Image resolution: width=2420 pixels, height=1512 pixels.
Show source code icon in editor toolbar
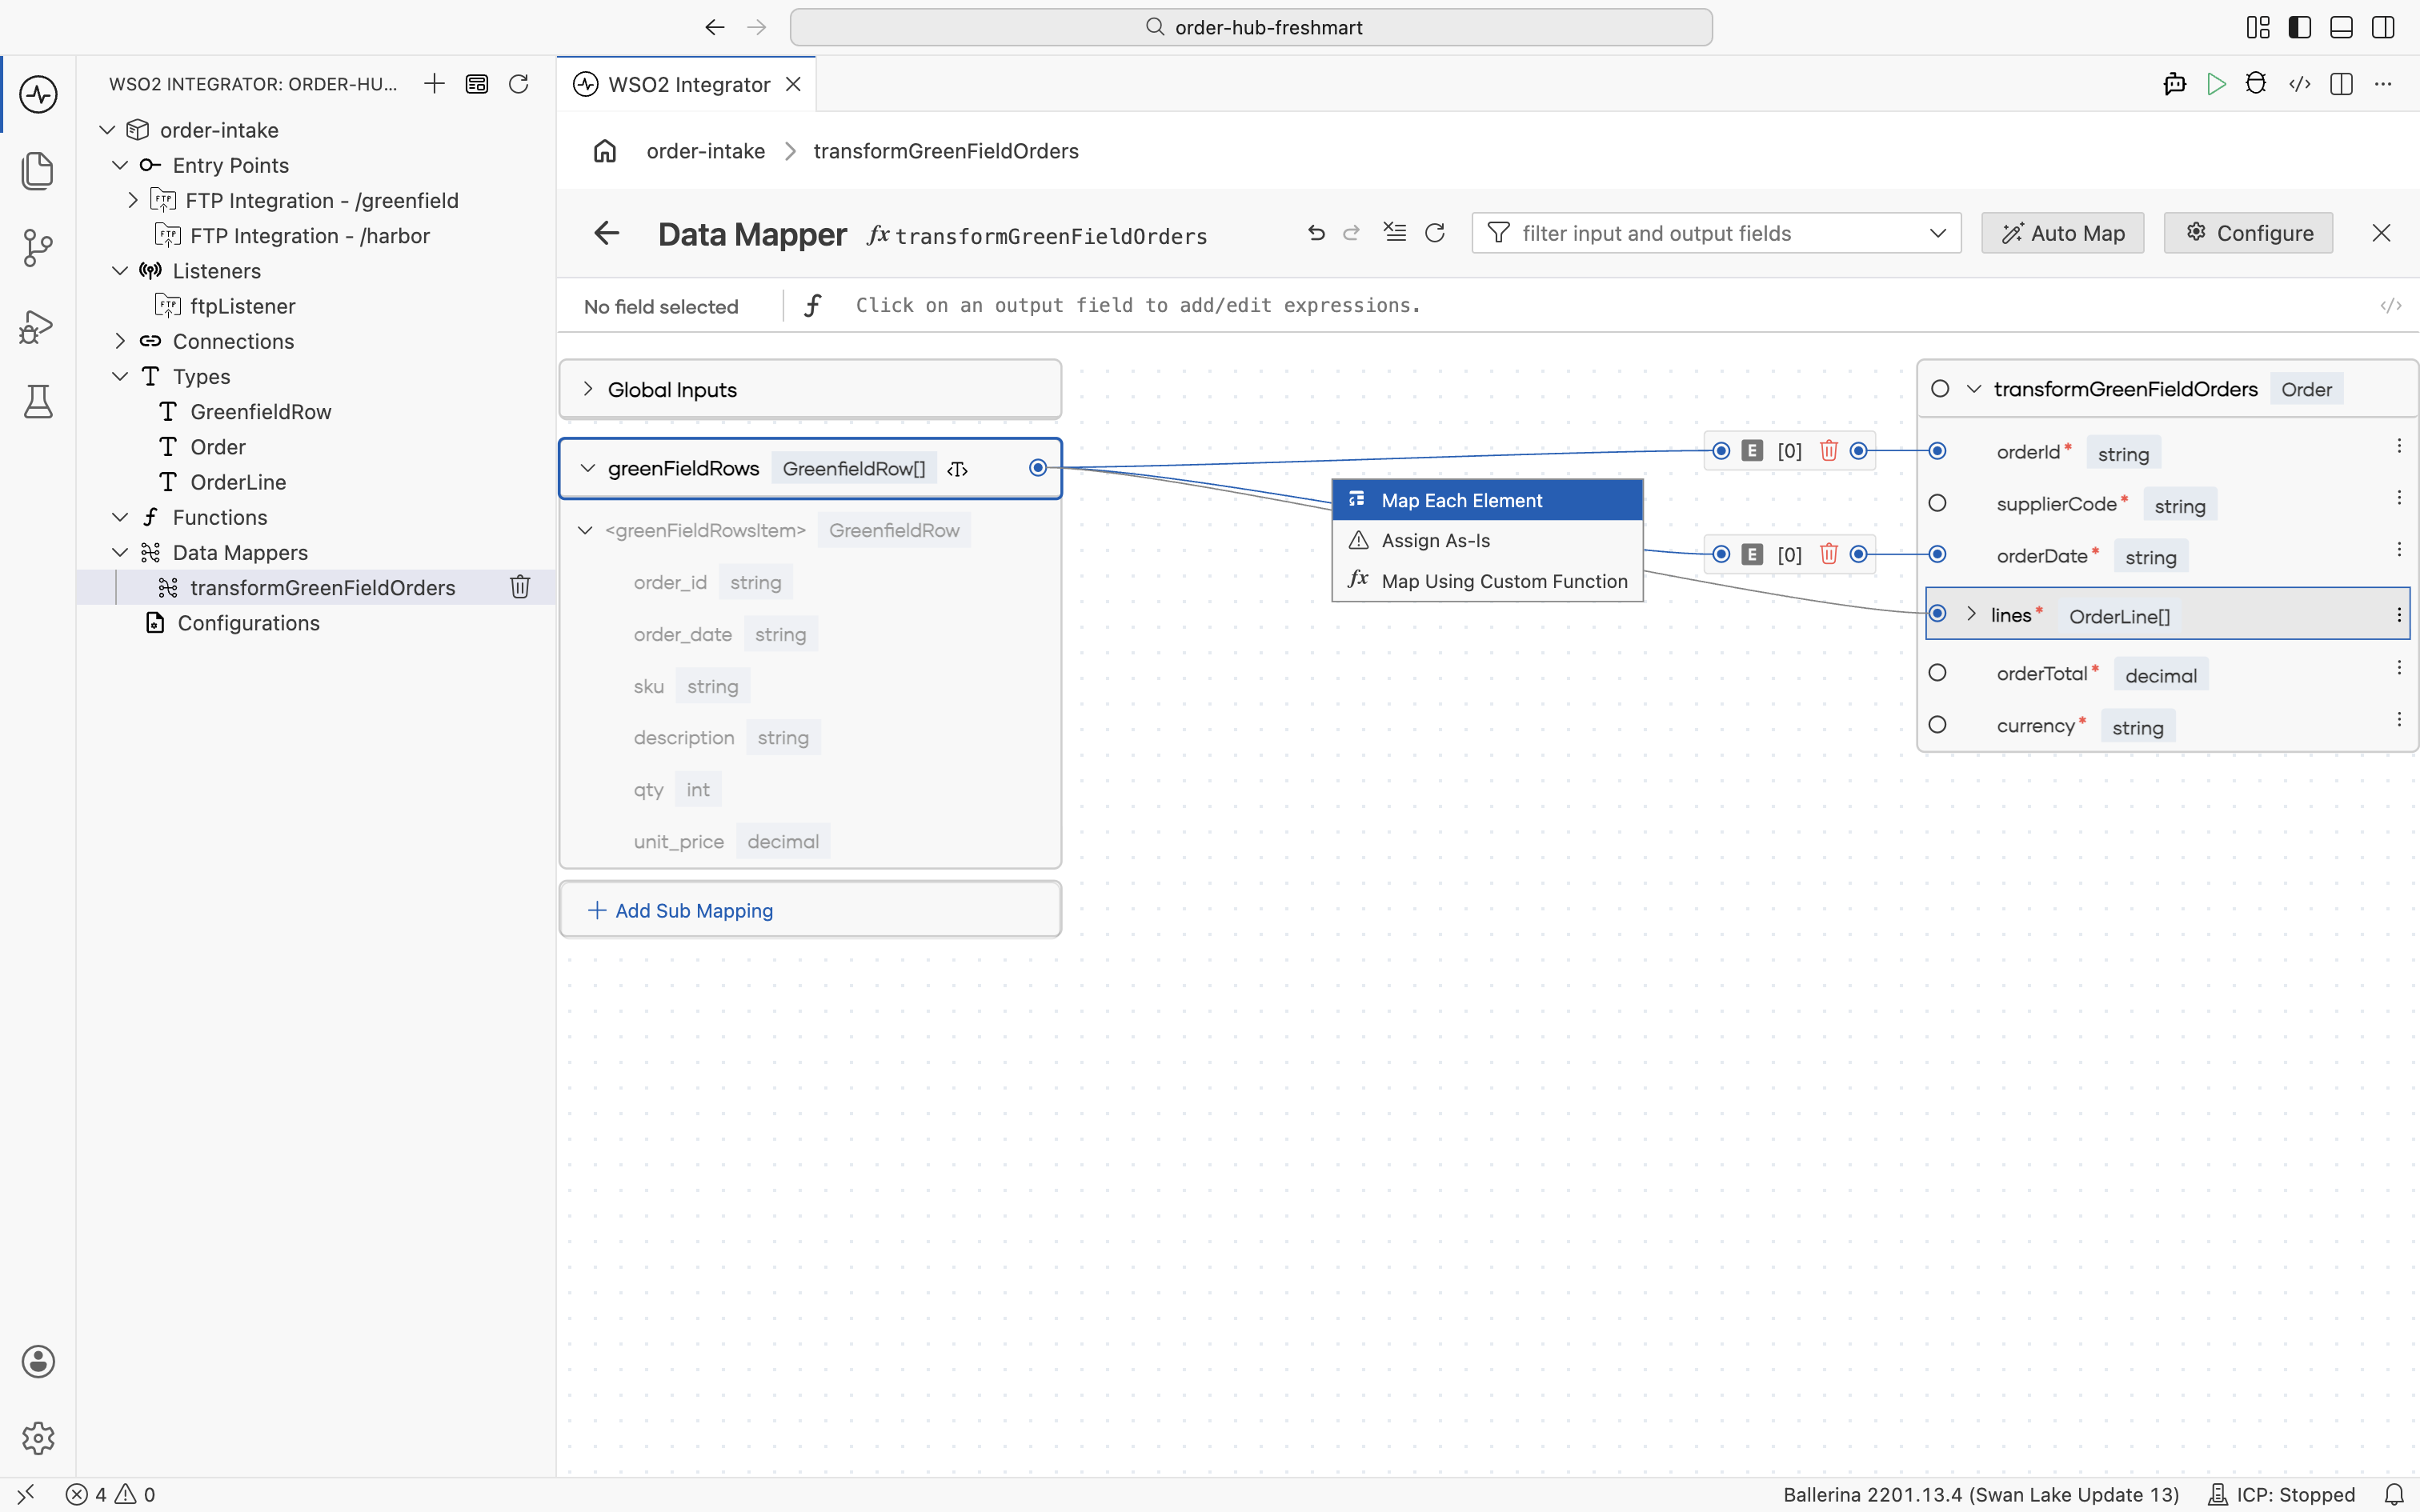point(2299,84)
